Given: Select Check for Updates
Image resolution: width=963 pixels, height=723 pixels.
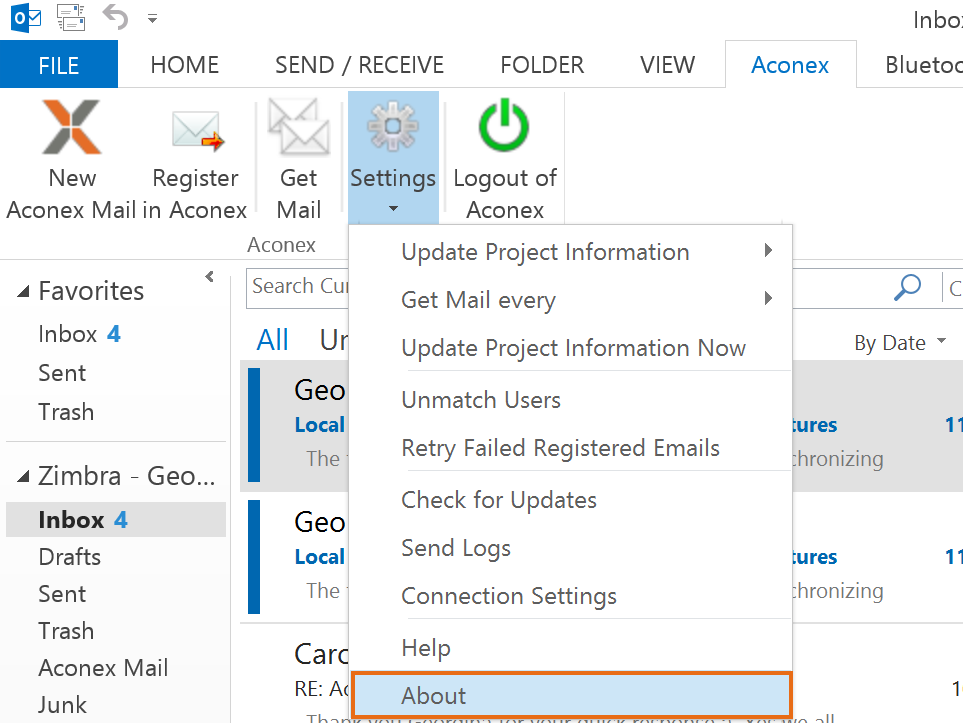Looking at the screenshot, I should point(571,500).
